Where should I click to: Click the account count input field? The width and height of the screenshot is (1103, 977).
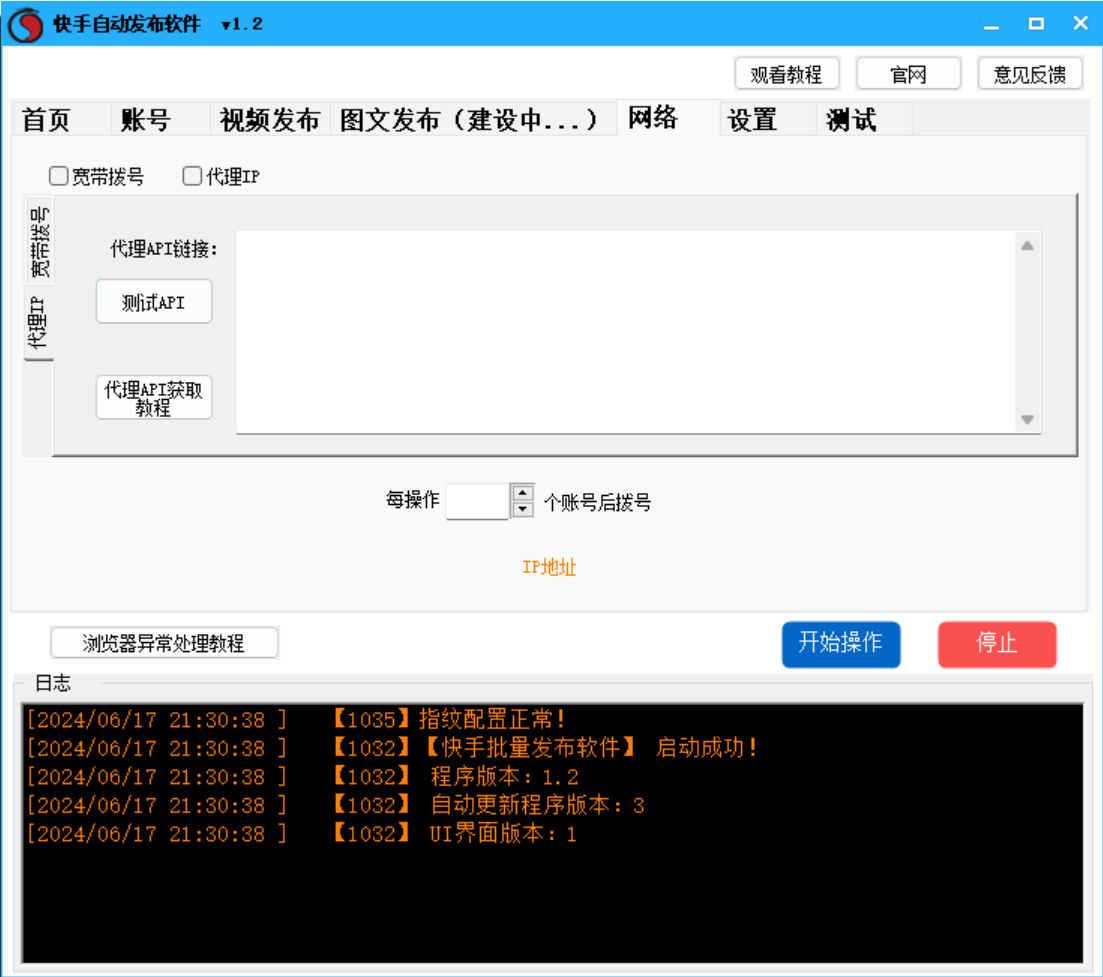point(478,502)
